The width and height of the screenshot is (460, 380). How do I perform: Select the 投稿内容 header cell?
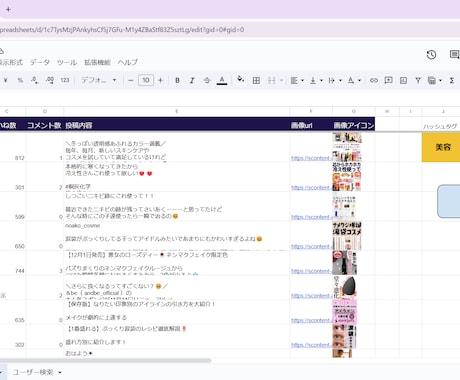(177, 125)
